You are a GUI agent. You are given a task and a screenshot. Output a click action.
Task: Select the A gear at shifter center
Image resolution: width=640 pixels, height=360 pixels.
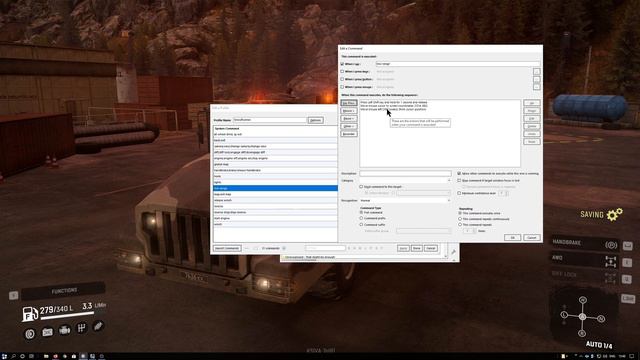(x=582, y=317)
